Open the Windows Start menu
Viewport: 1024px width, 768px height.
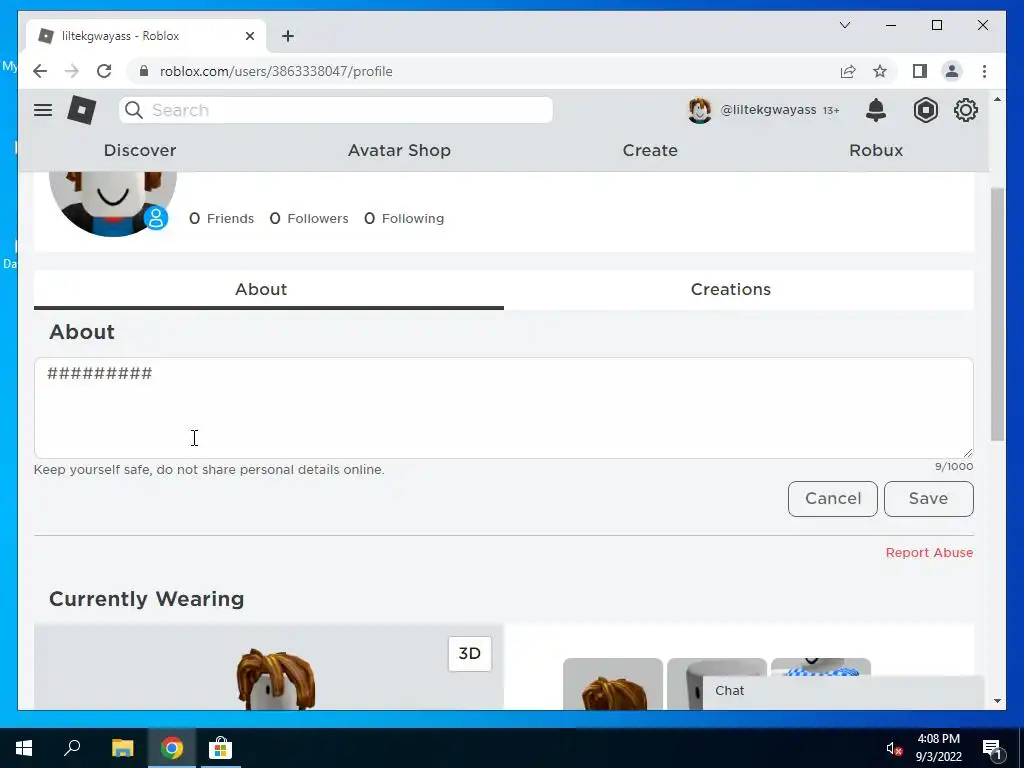tap(24, 748)
